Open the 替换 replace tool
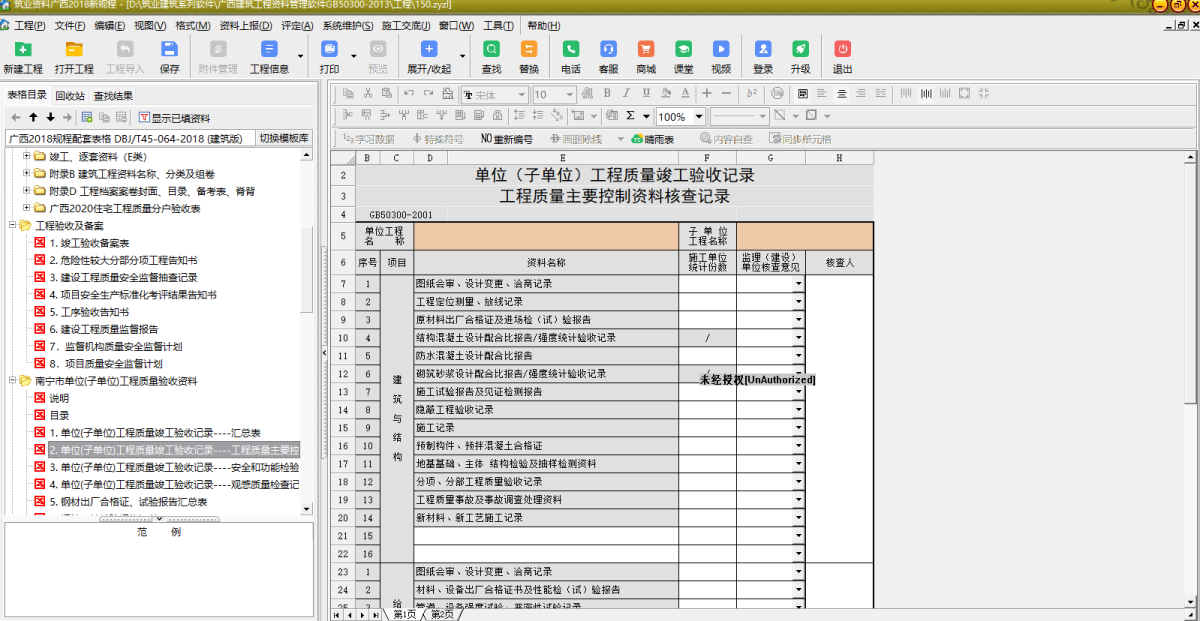The width and height of the screenshot is (1200, 621). (529, 56)
